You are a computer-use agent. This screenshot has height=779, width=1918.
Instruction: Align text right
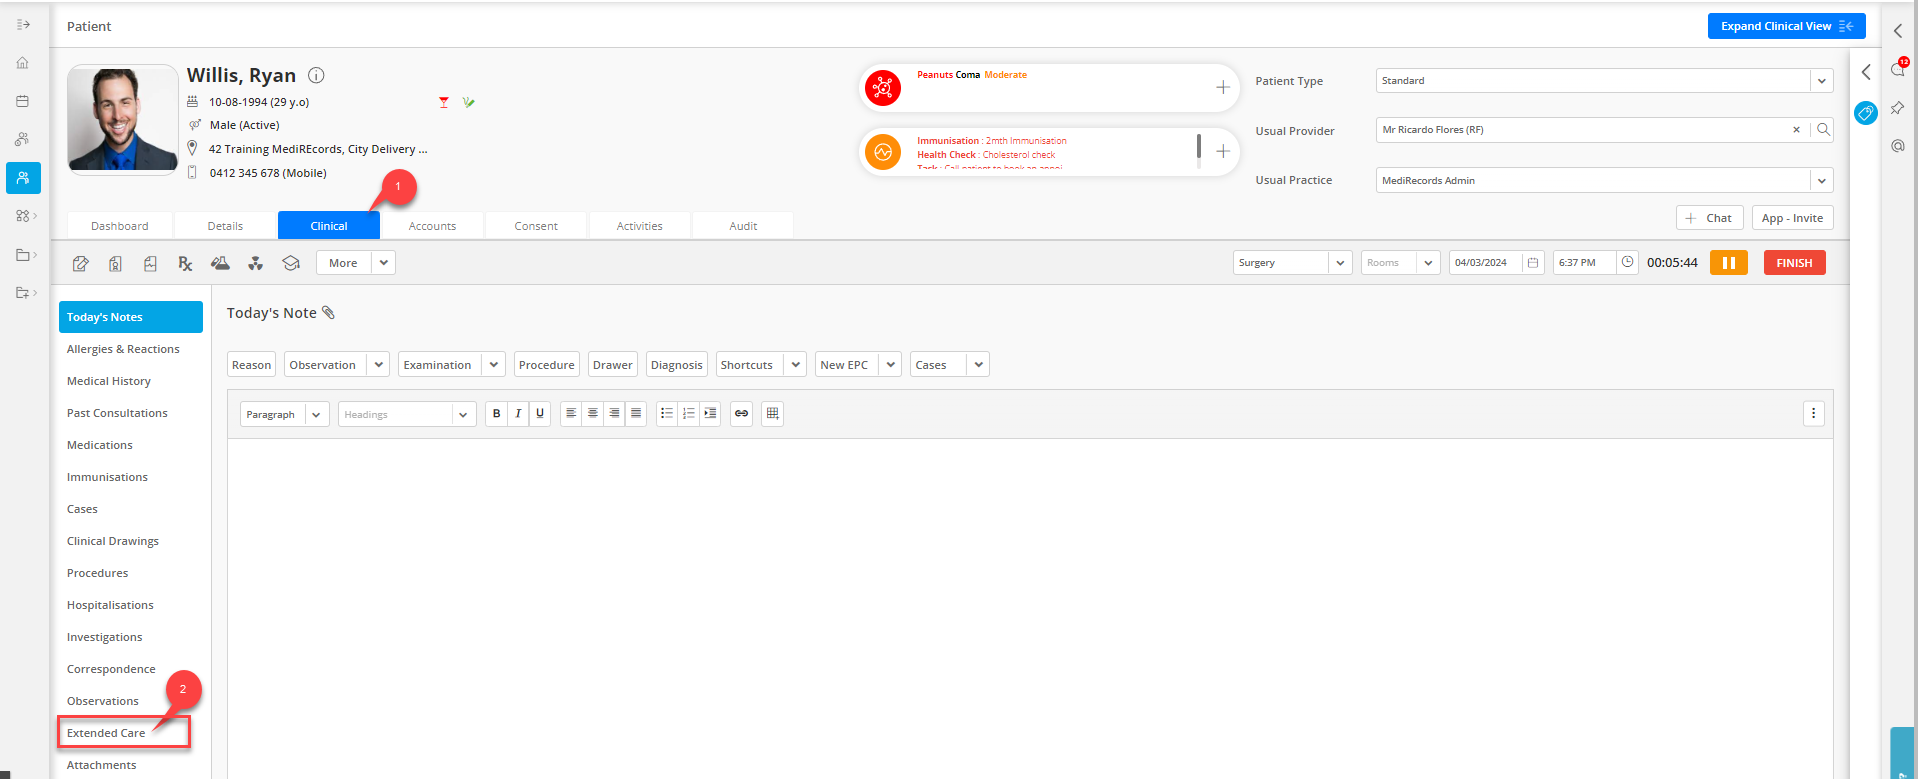pyautogui.click(x=614, y=414)
